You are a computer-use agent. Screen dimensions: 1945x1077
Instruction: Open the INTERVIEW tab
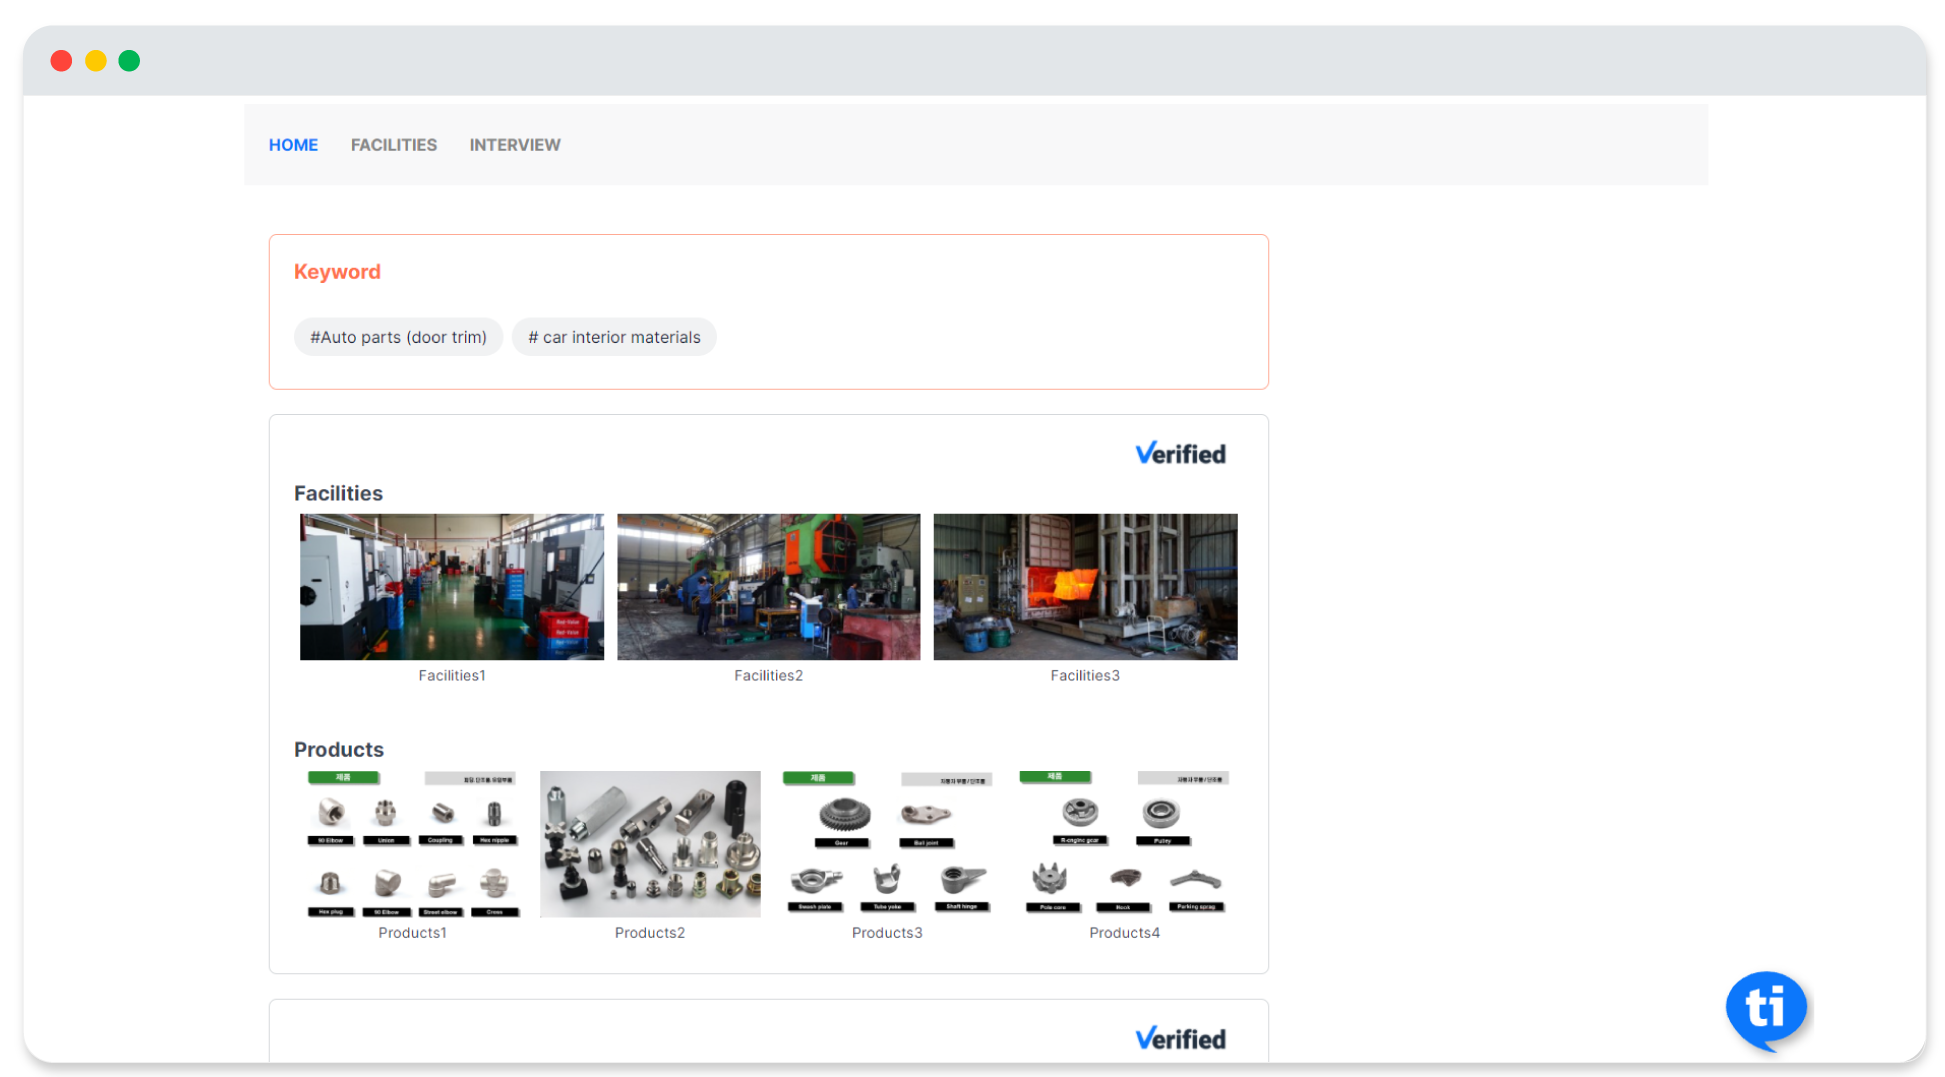pos(515,145)
